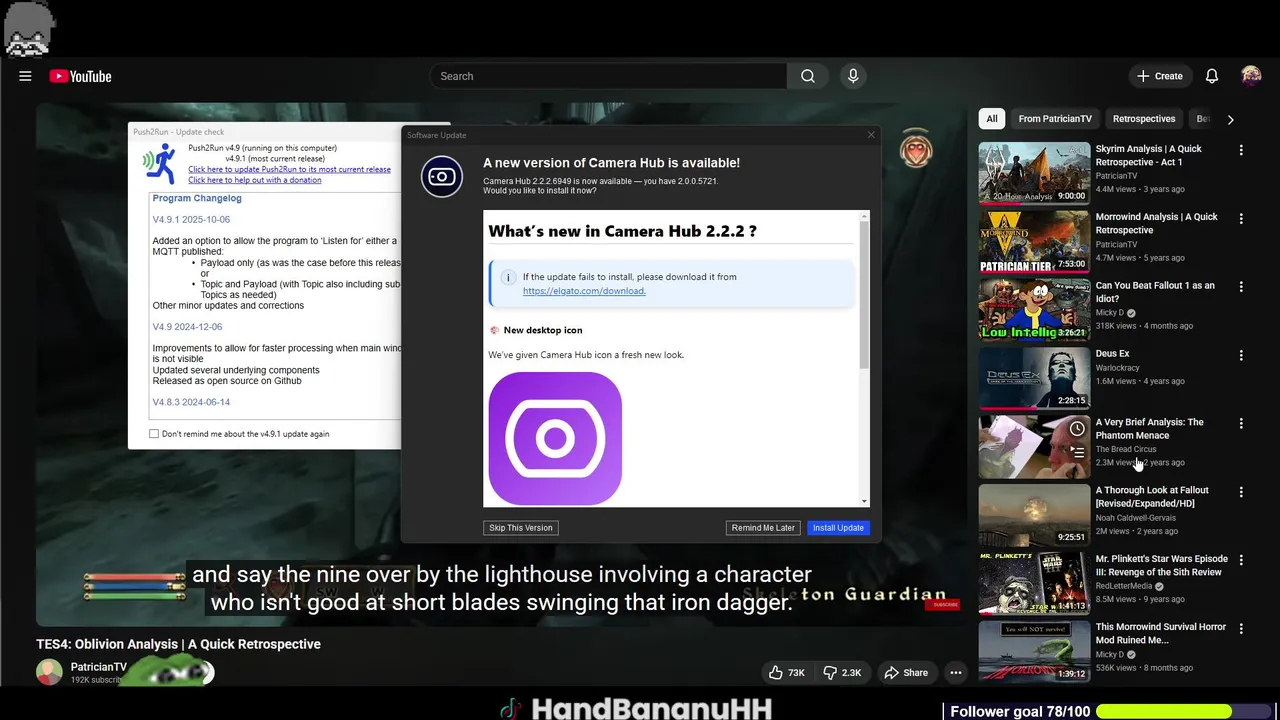This screenshot has width=1280, height=720.
Task: Click add-to-queue icon on Phantom Menace thumbnail
Action: 1077,452
